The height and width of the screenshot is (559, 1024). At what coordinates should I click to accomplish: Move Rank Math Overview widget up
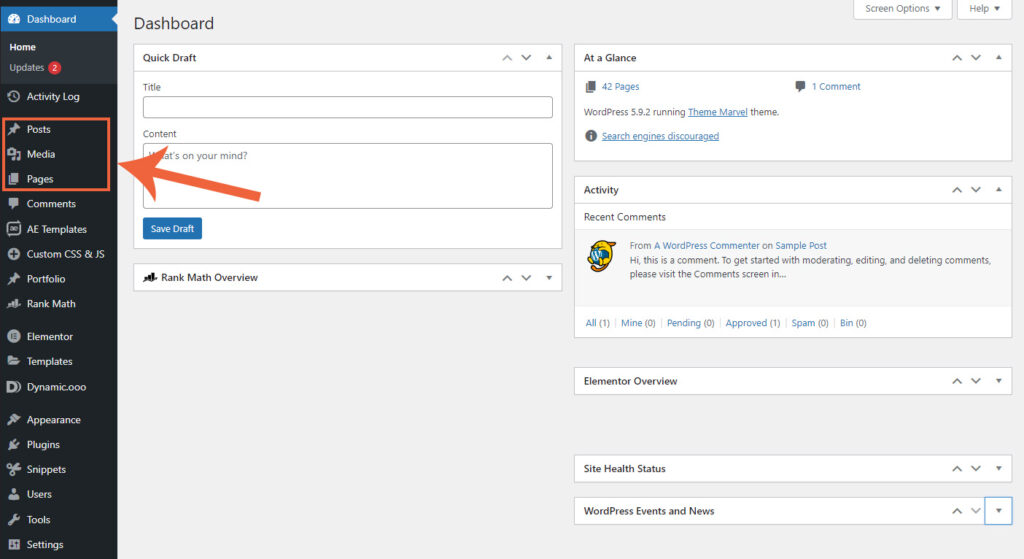tap(507, 278)
